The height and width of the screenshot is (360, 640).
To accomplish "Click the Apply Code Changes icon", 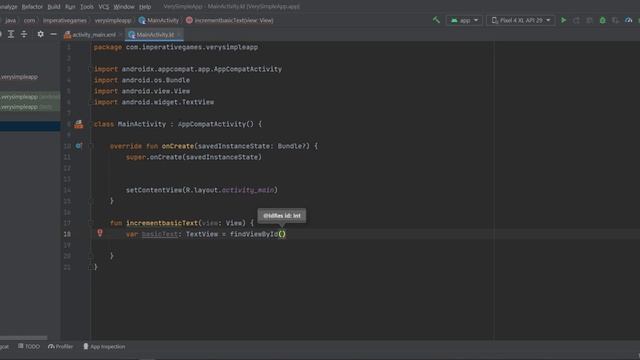I will click(x=589, y=20).
